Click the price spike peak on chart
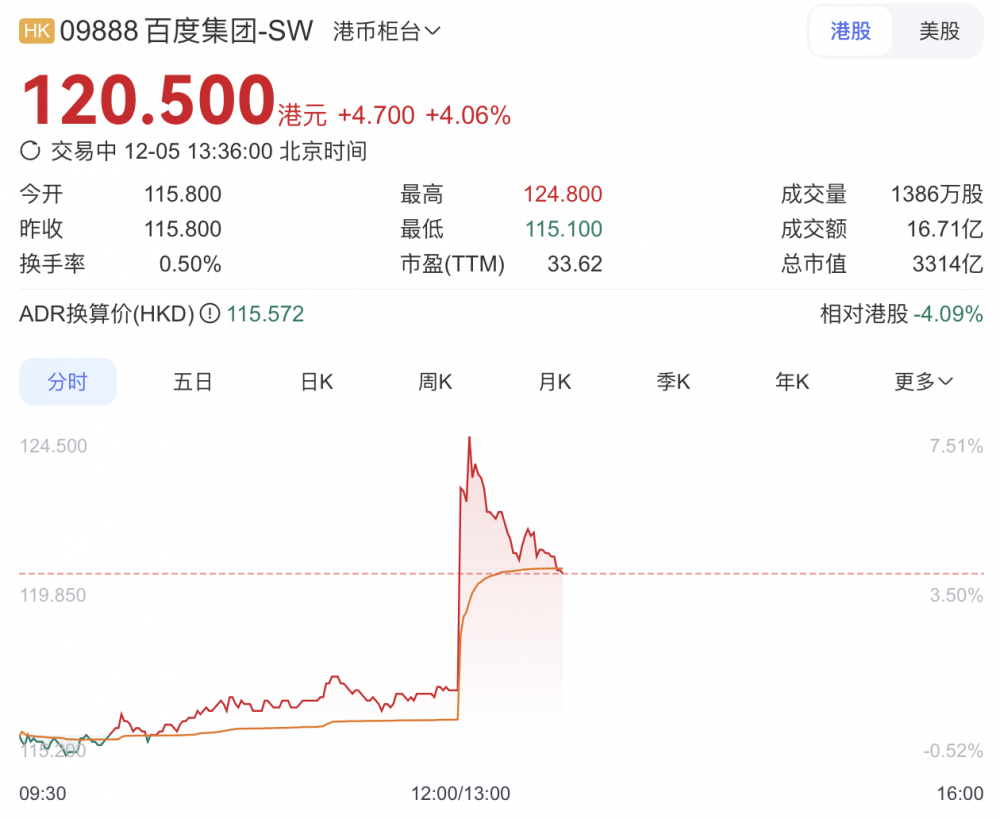Image resolution: width=1000 pixels, height=819 pixels. (469, 438)
